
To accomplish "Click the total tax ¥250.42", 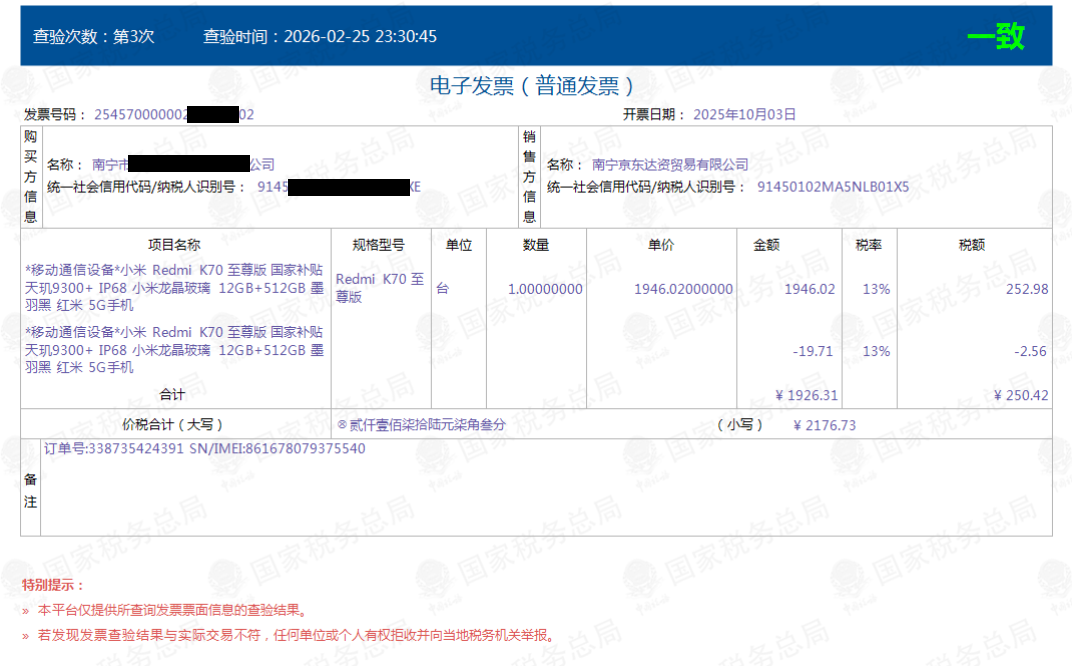I will [x=1020, y=396].
